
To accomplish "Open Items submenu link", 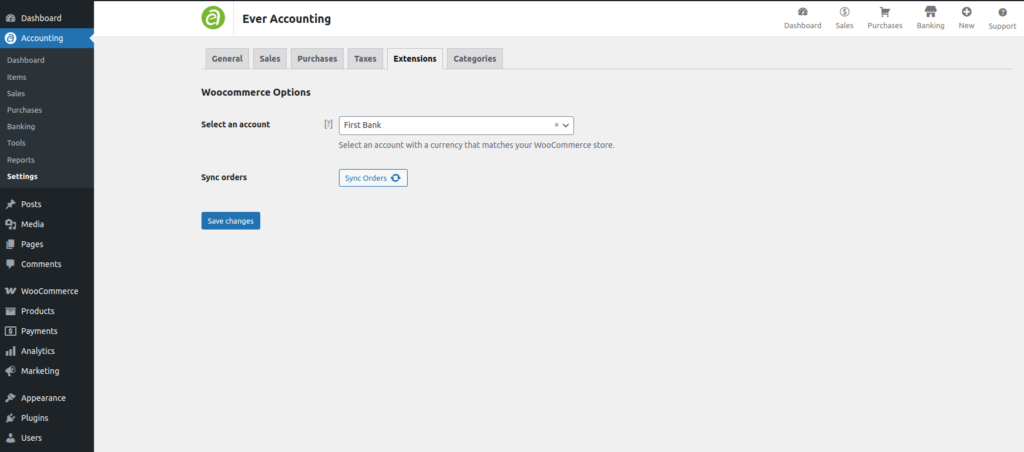I will coord(16,77).
